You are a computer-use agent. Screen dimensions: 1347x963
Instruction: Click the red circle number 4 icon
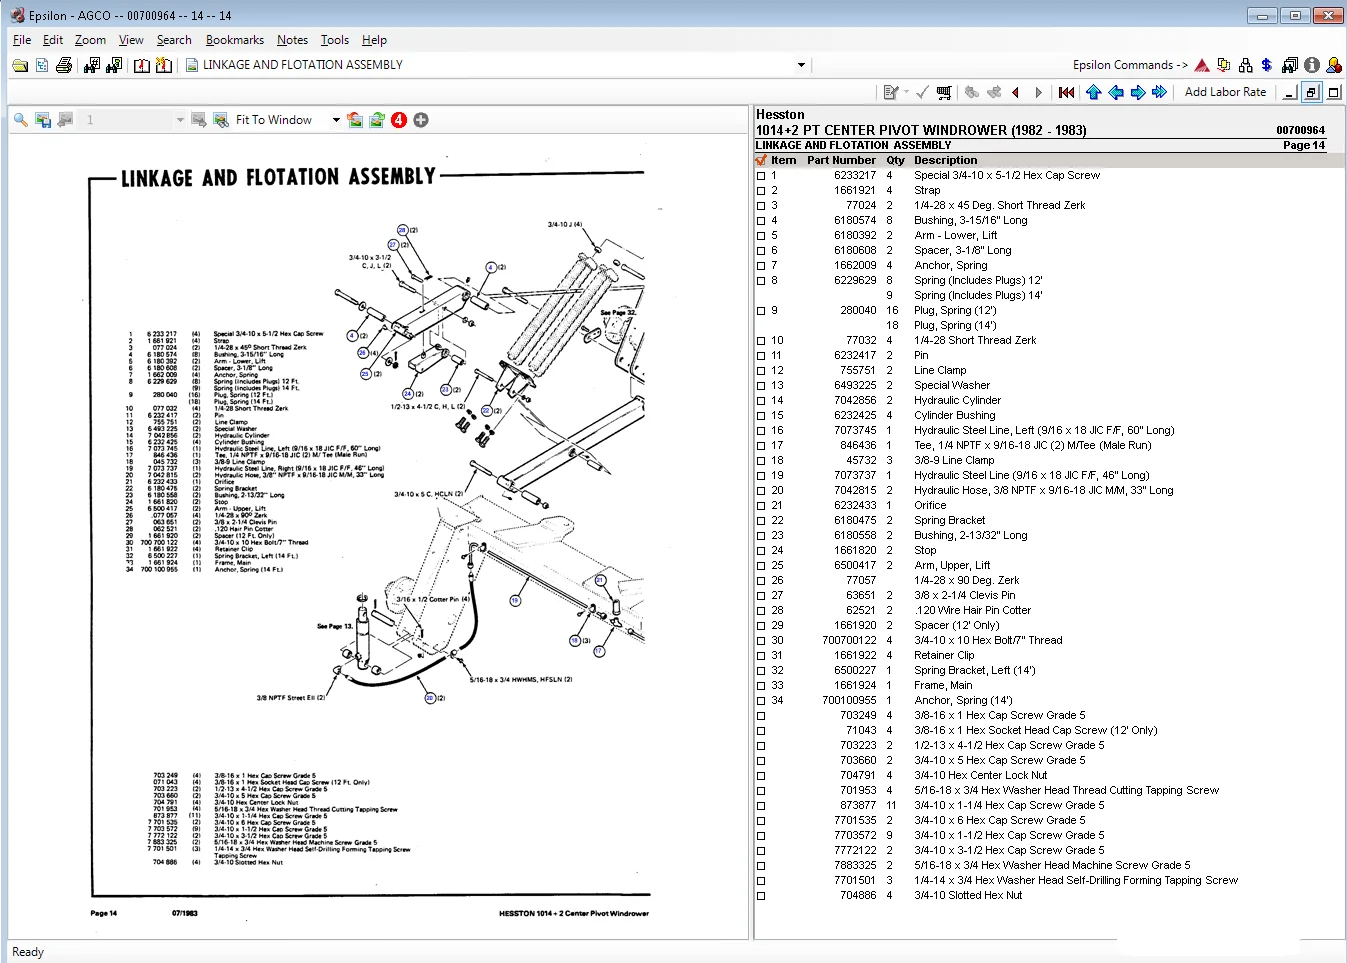tap(399, 120)
